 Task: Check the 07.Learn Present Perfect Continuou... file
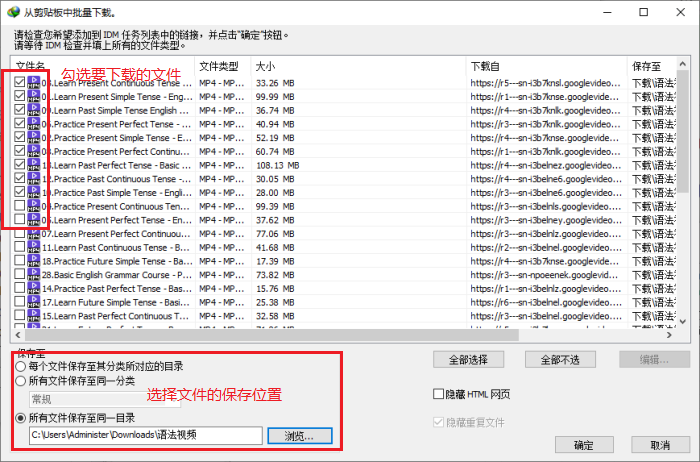pyautogui.click(x=19, y=233)
